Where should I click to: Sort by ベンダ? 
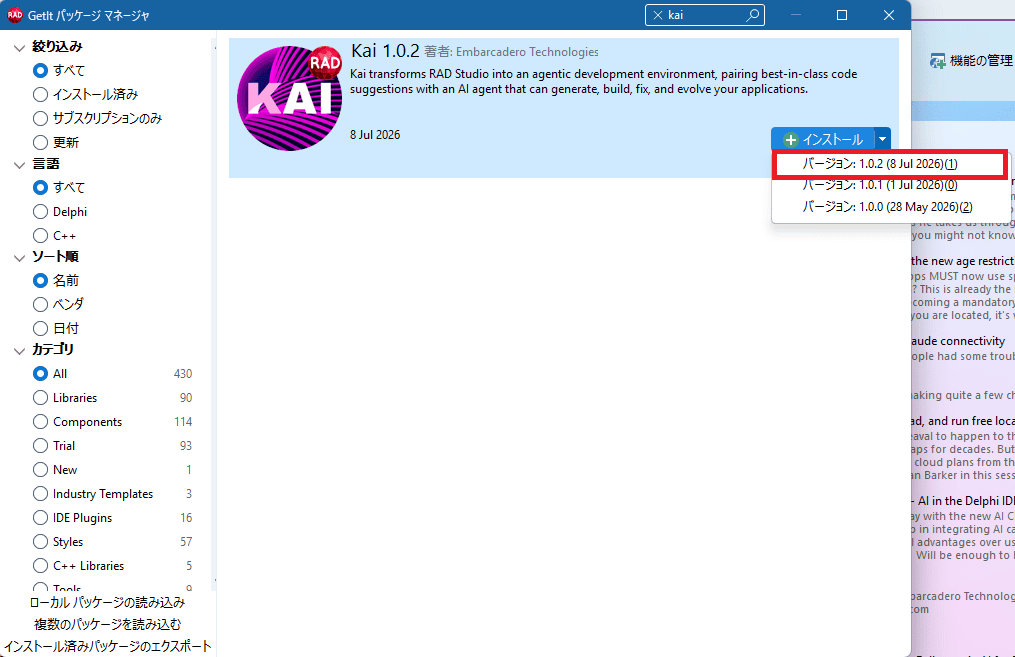40,304
